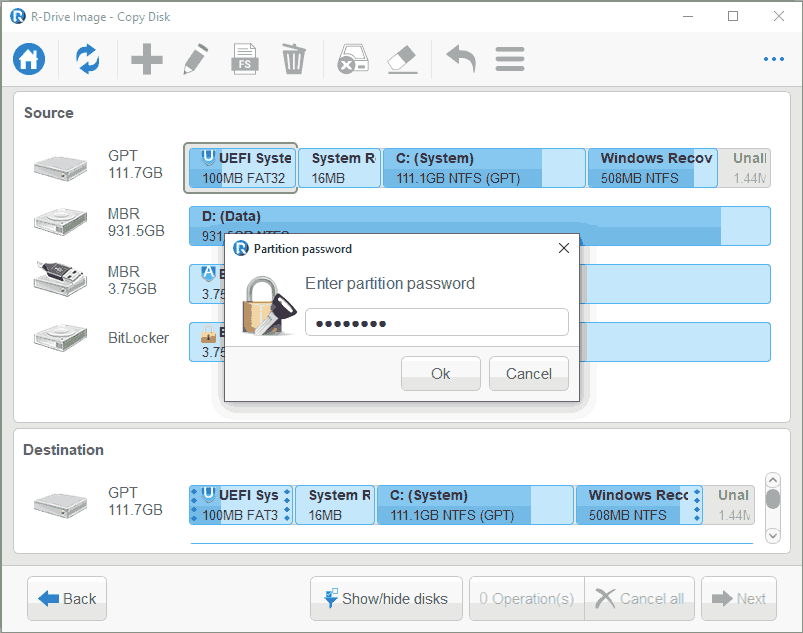Click the plus Create partition icon
Image resolution: width=803 pixels, height=633 pixels.
click(147, 59)
